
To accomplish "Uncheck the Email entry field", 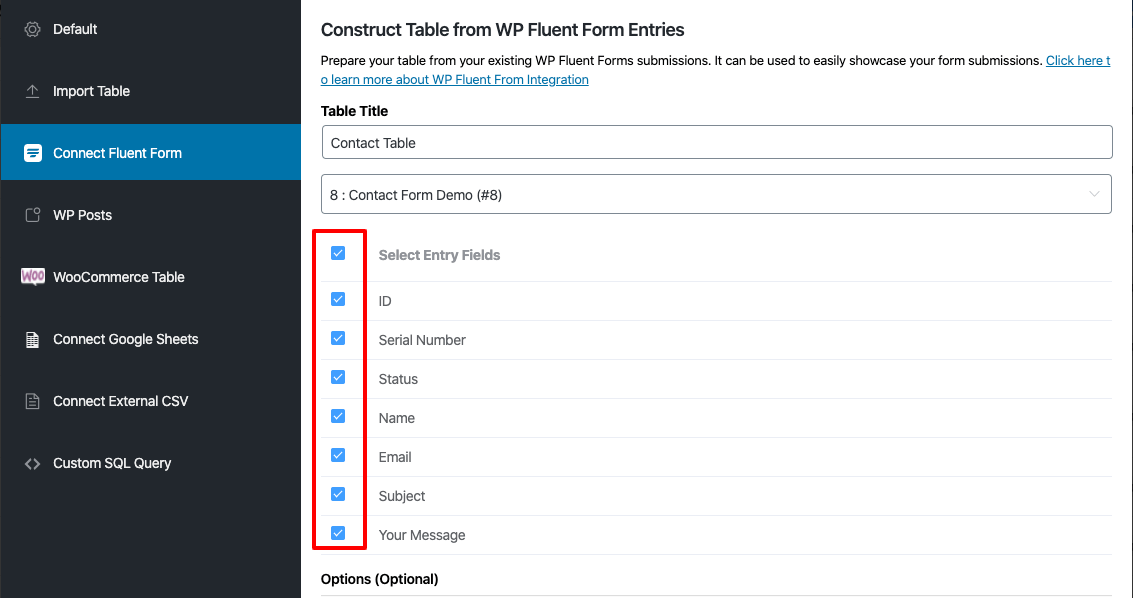I will [x=338, y=456].
